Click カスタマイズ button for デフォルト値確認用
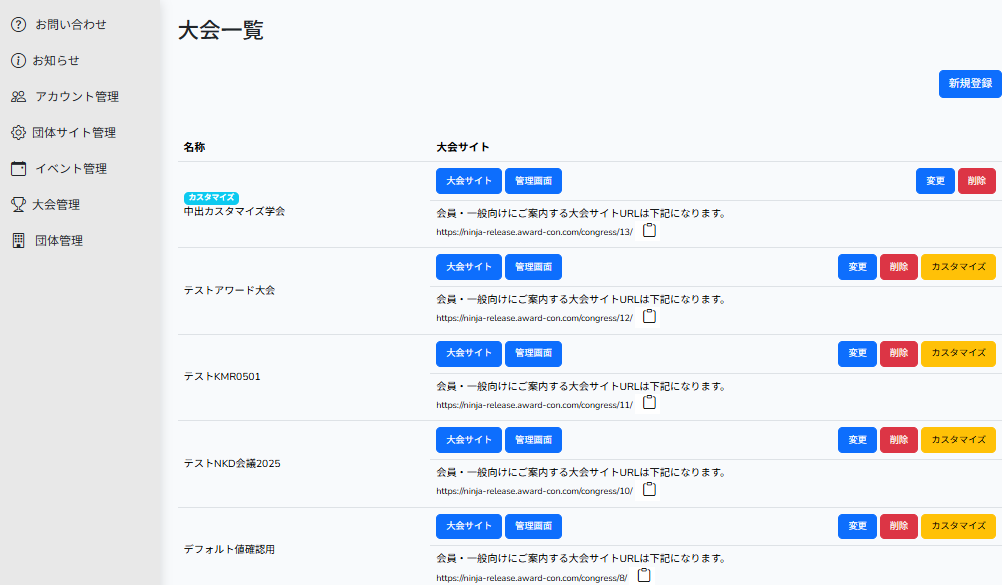This screenshot has height=585, width=1002. pos(958,526)
